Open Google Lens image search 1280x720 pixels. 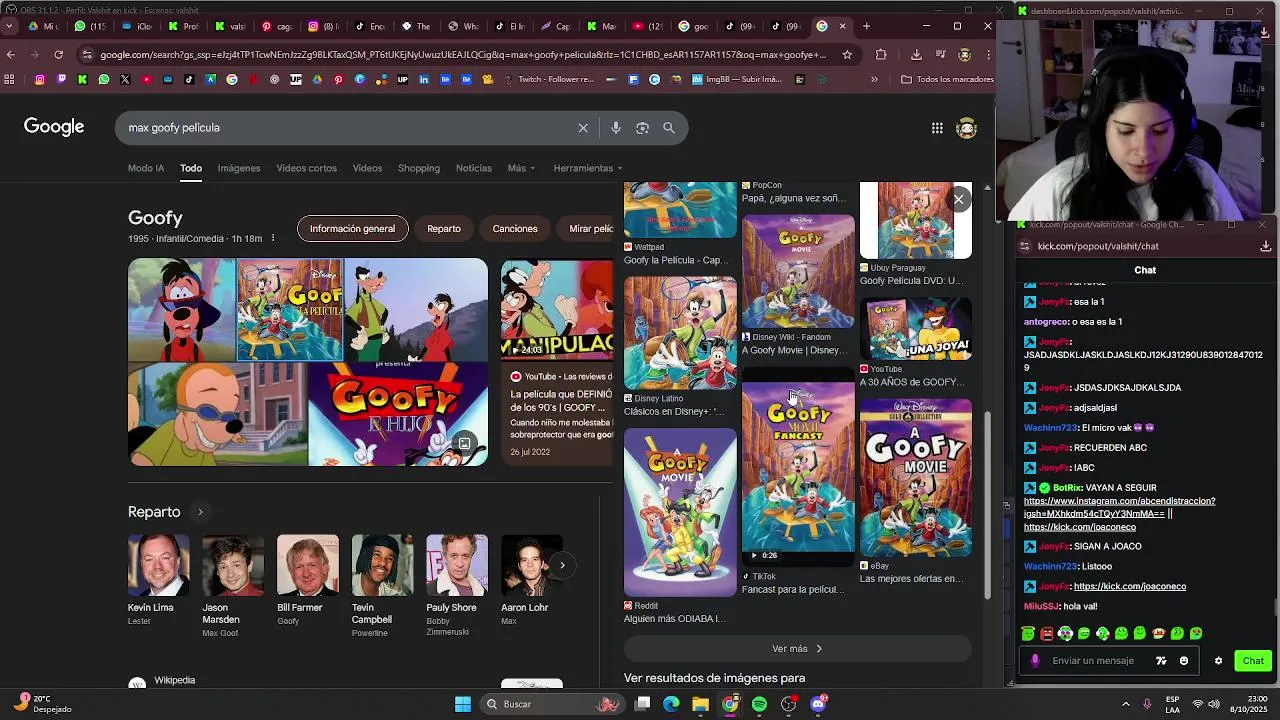(642, 128)
